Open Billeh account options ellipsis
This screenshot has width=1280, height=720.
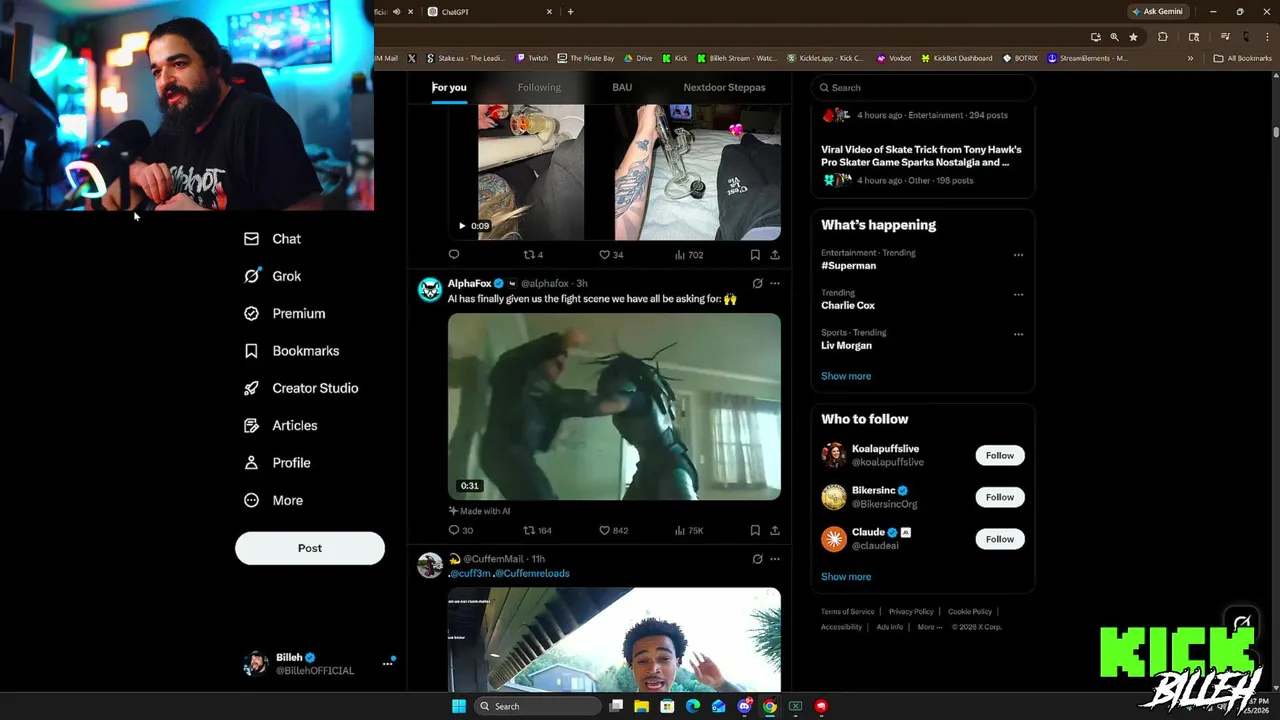(x=388, y=663)
